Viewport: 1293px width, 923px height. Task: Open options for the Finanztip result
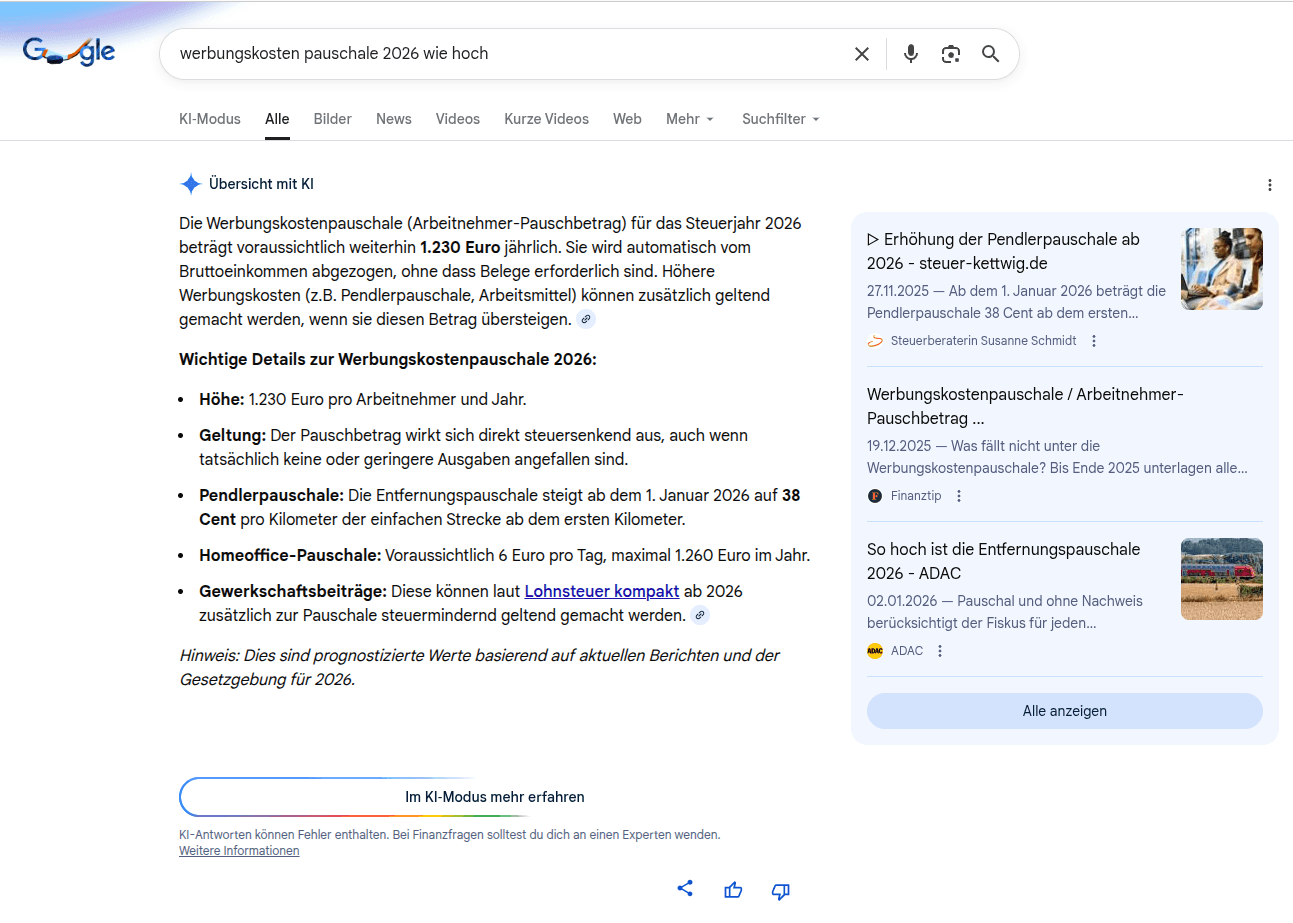tap(958, 495)
